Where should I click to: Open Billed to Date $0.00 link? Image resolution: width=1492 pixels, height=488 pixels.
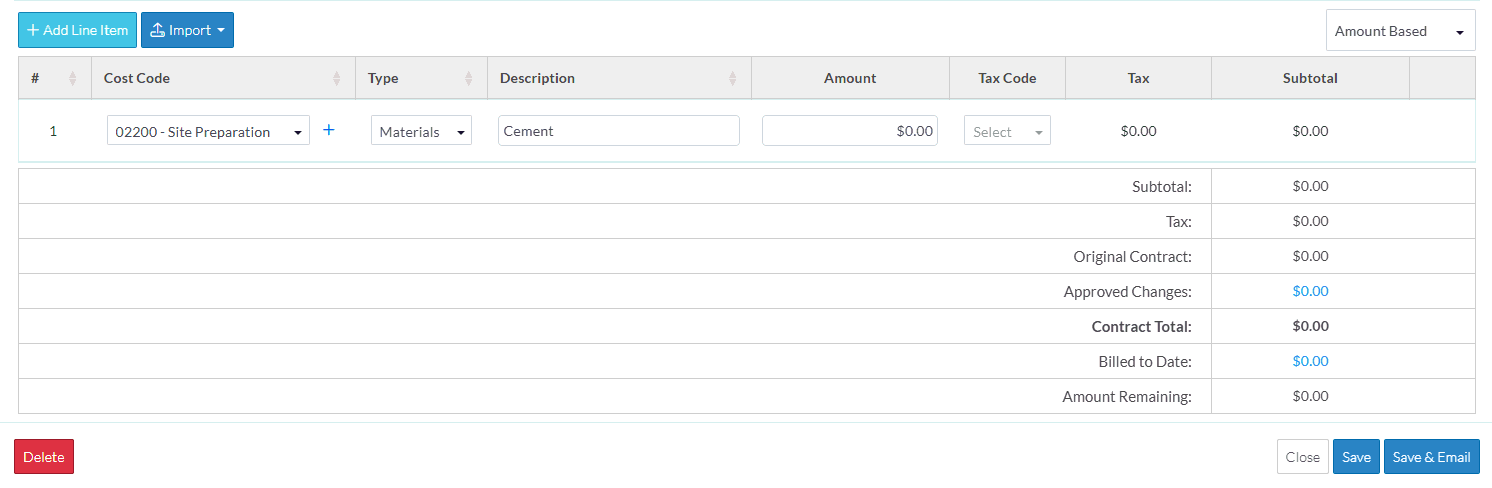click(1310, 361)
